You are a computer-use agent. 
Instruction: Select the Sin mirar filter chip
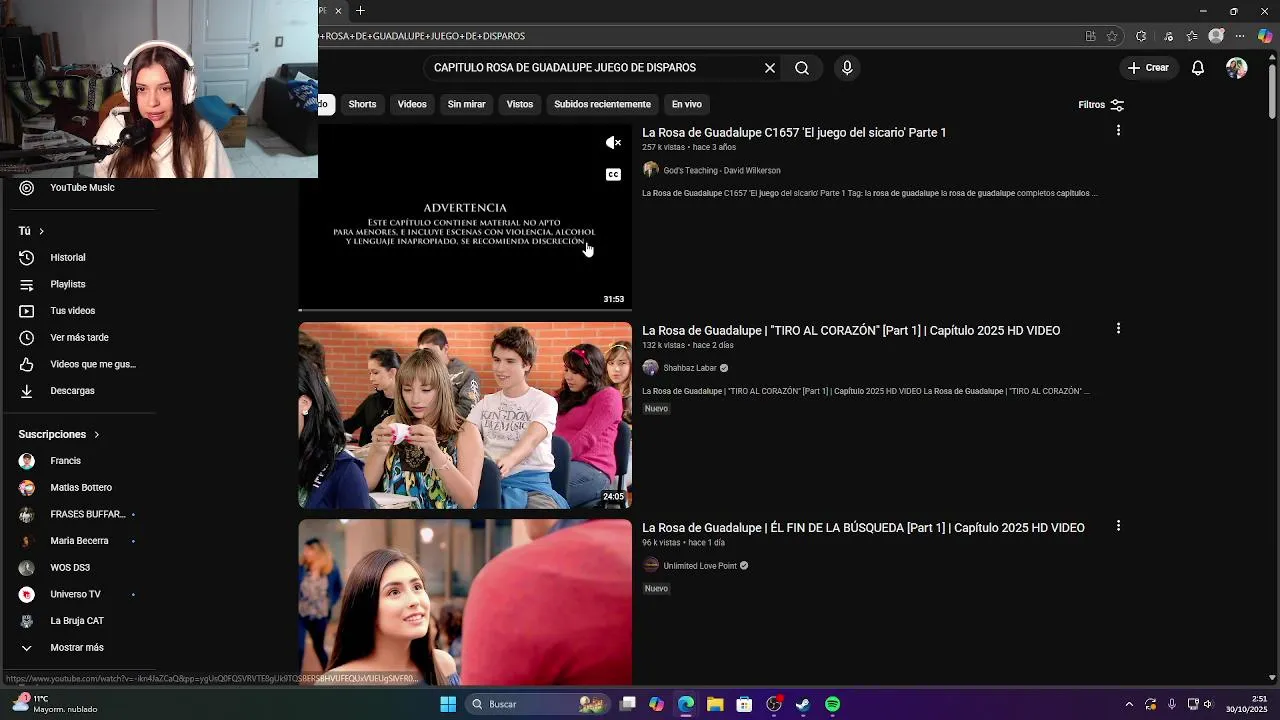point(466,104)
